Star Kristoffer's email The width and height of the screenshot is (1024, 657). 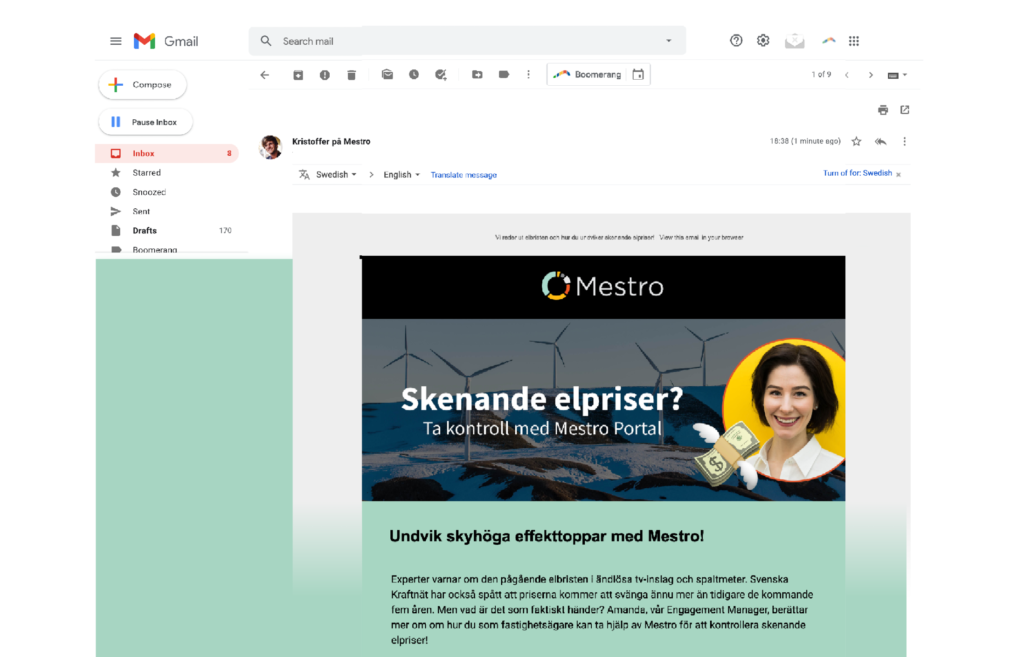pyautogui.click(x=857, y=141)
